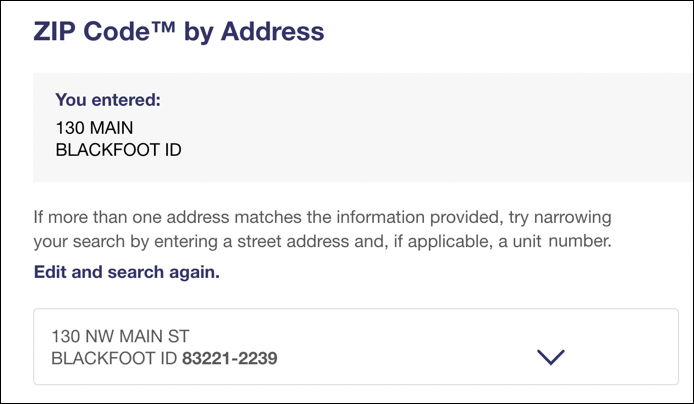
Task: Click the ZIP Code by Address heading
Action: click(179, 33)
